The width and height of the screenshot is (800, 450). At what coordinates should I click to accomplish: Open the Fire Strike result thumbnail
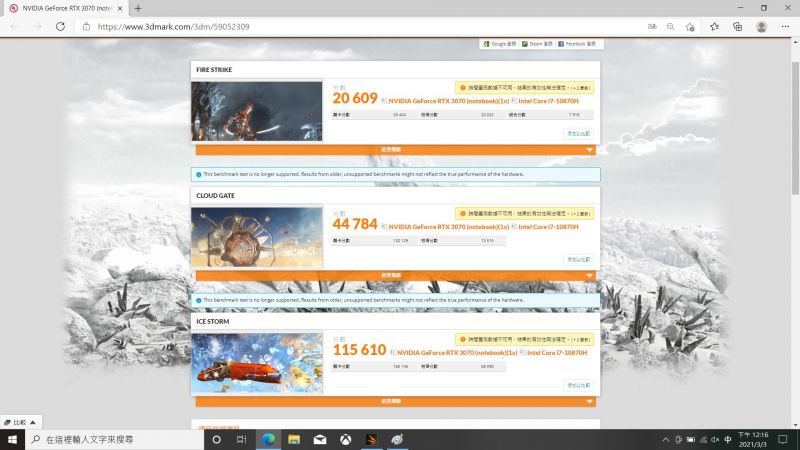coord(257,111)
